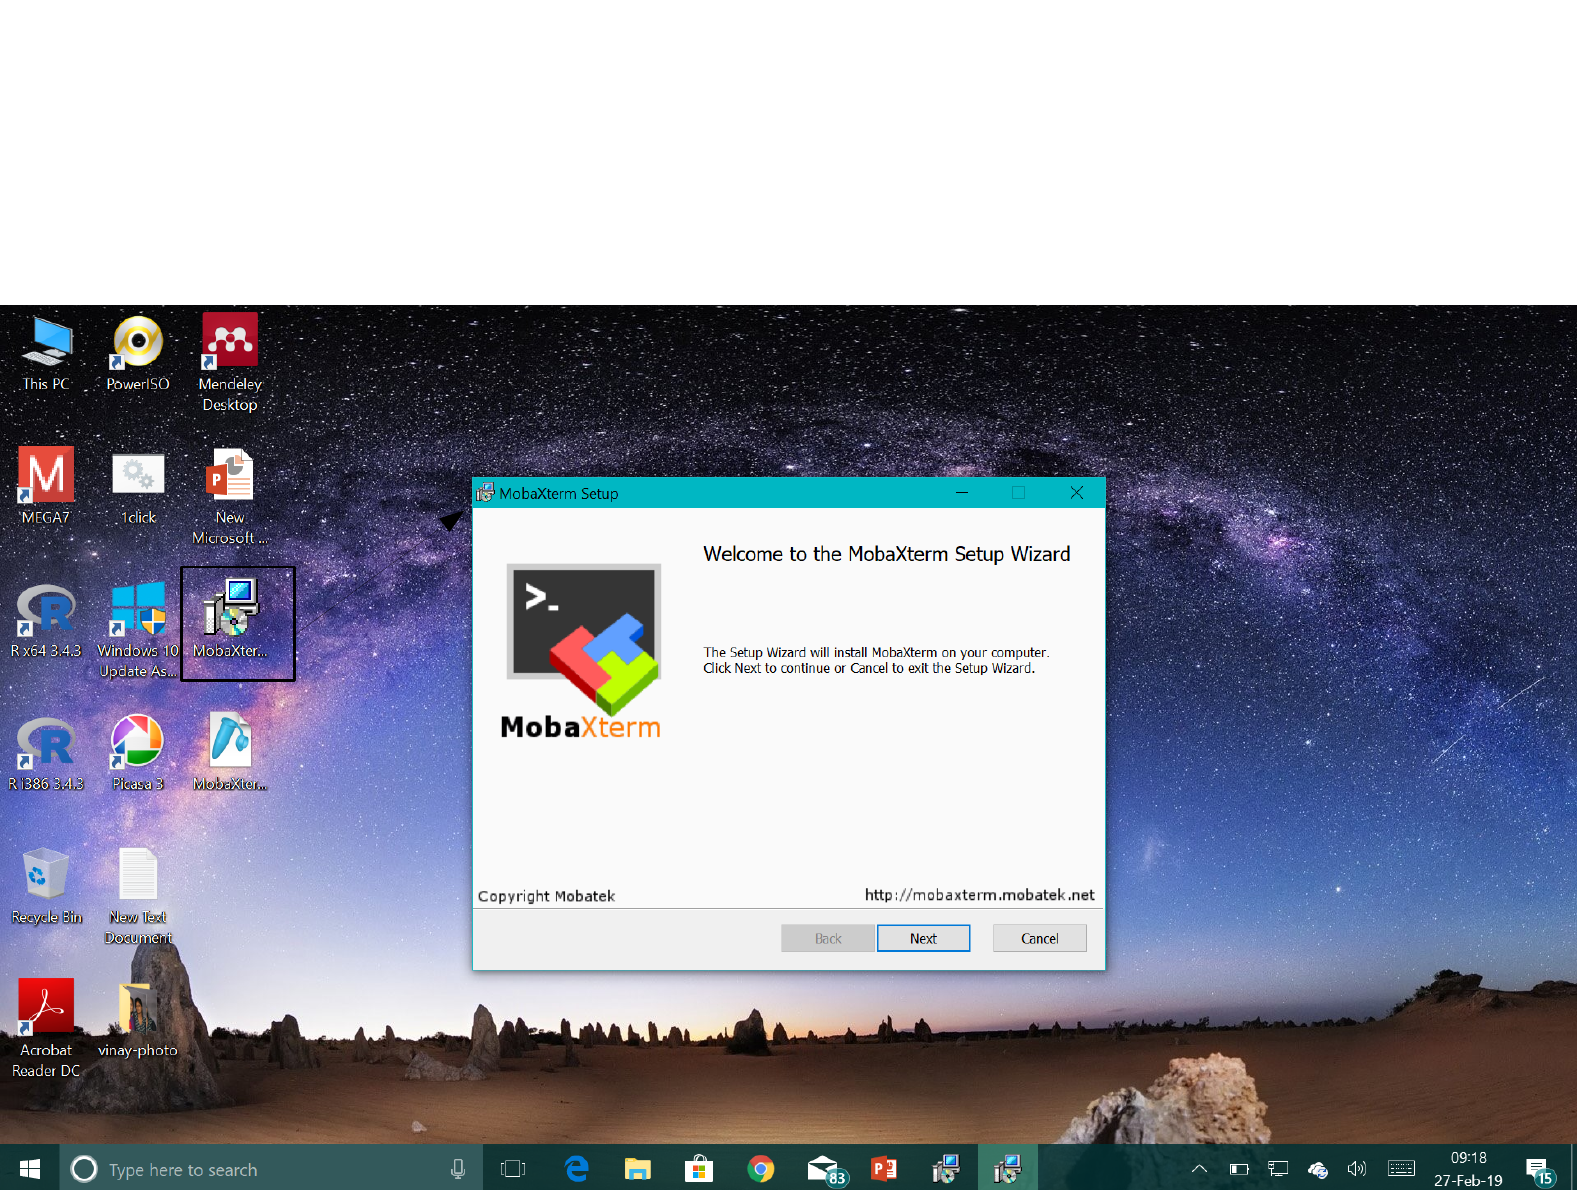Select the PowerISO desktop shortcut
The height and width of the screenshot is (1190, 1587).
pos(138,354)
